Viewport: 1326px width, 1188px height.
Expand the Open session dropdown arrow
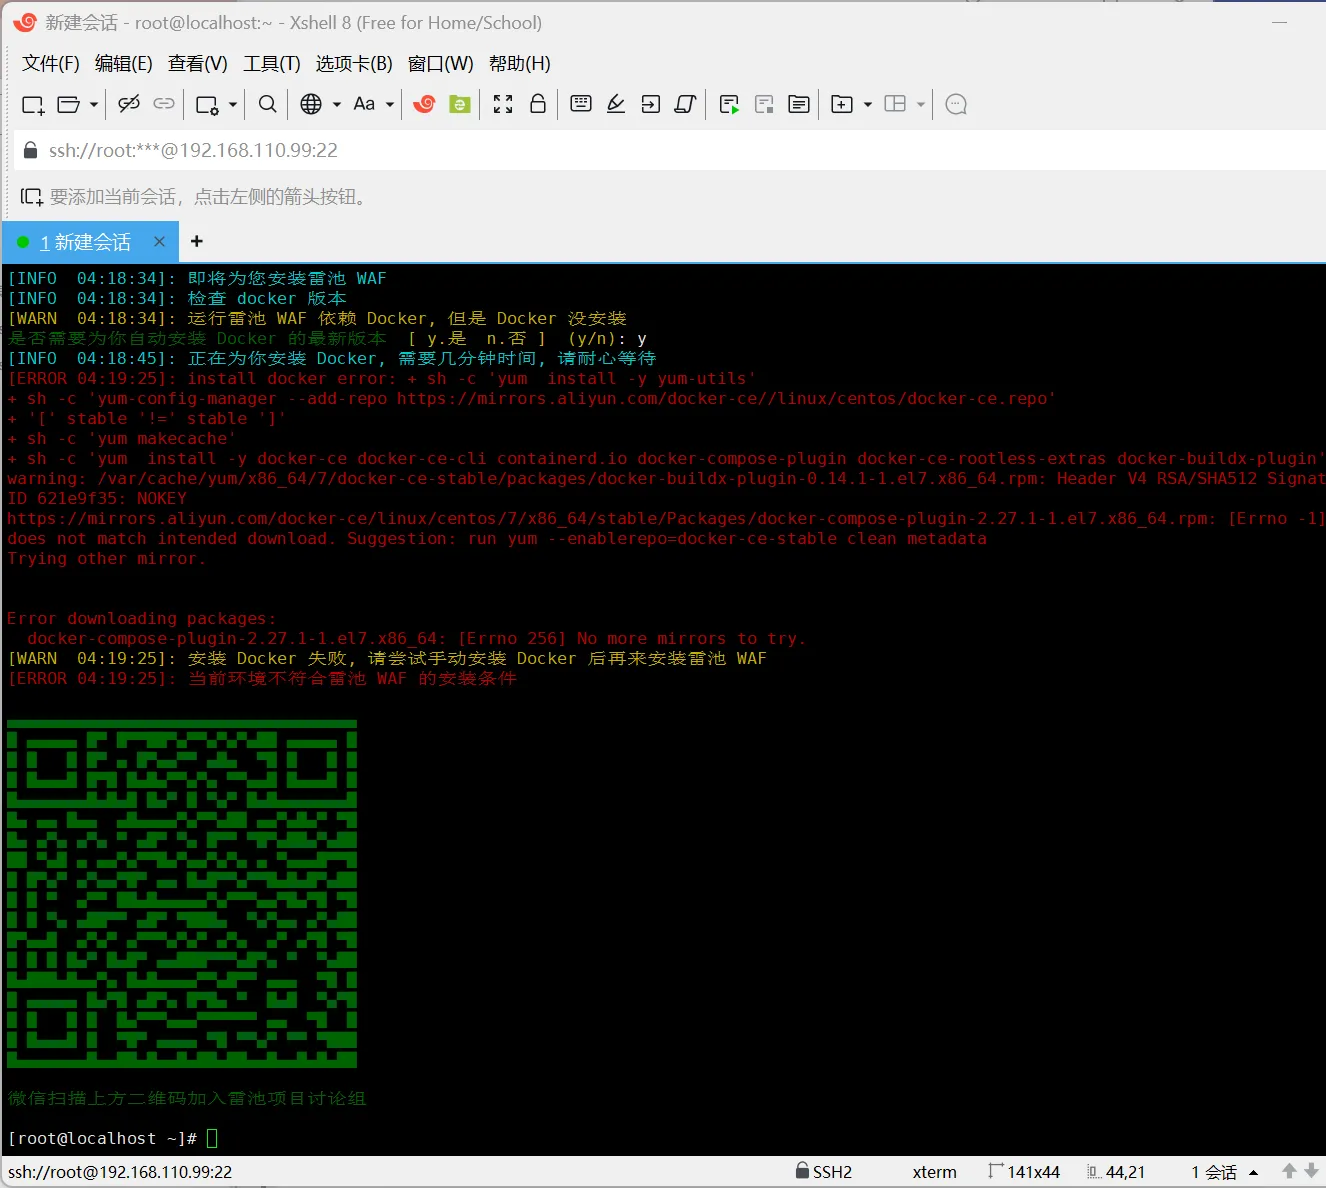click(94, 104)
